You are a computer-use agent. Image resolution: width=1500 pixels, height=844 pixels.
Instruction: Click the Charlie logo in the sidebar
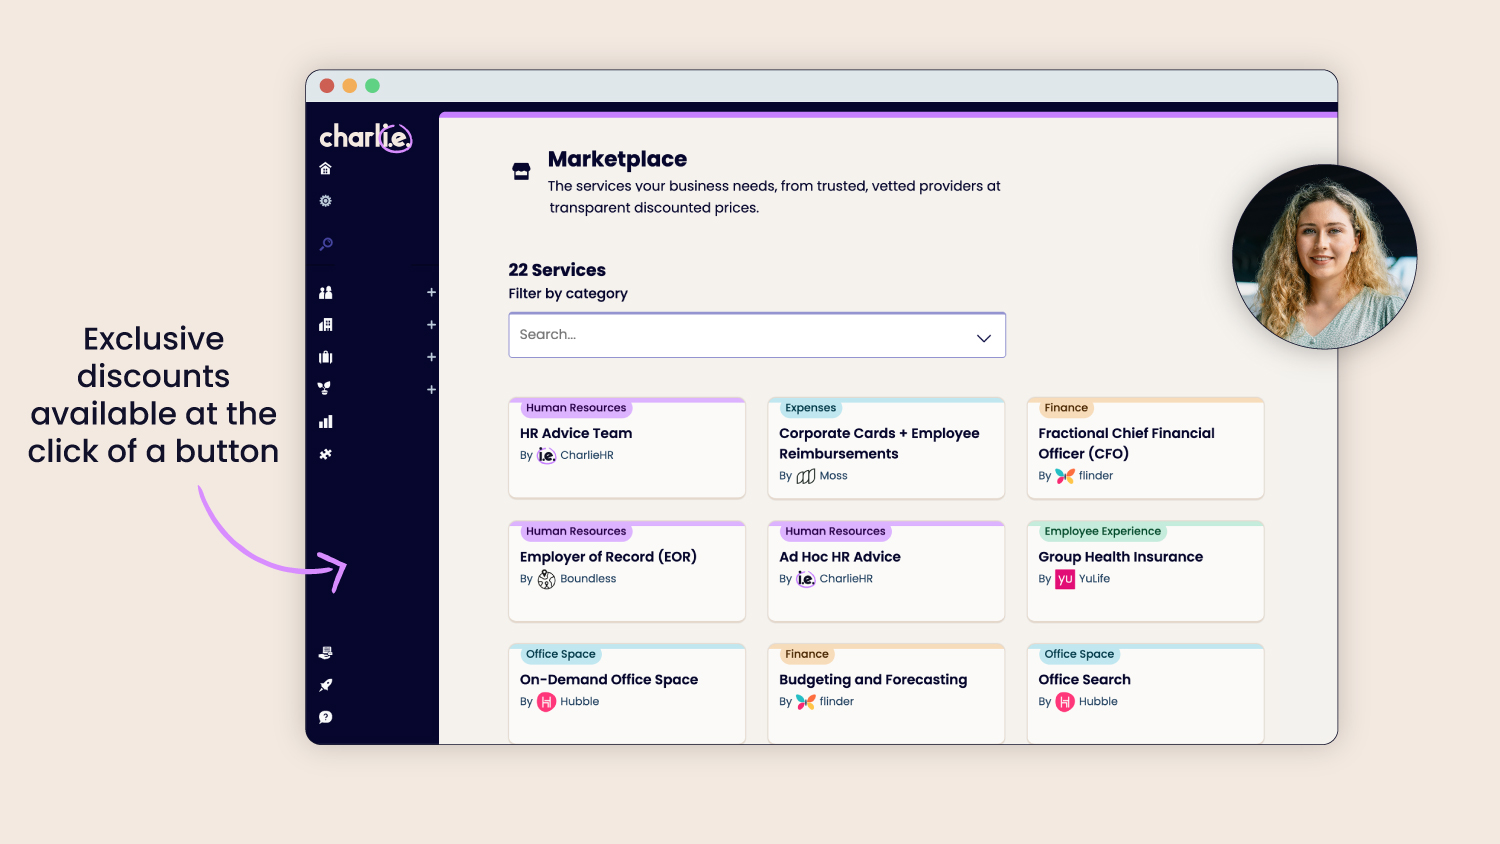pyautogui.click(x=365, y=137)
